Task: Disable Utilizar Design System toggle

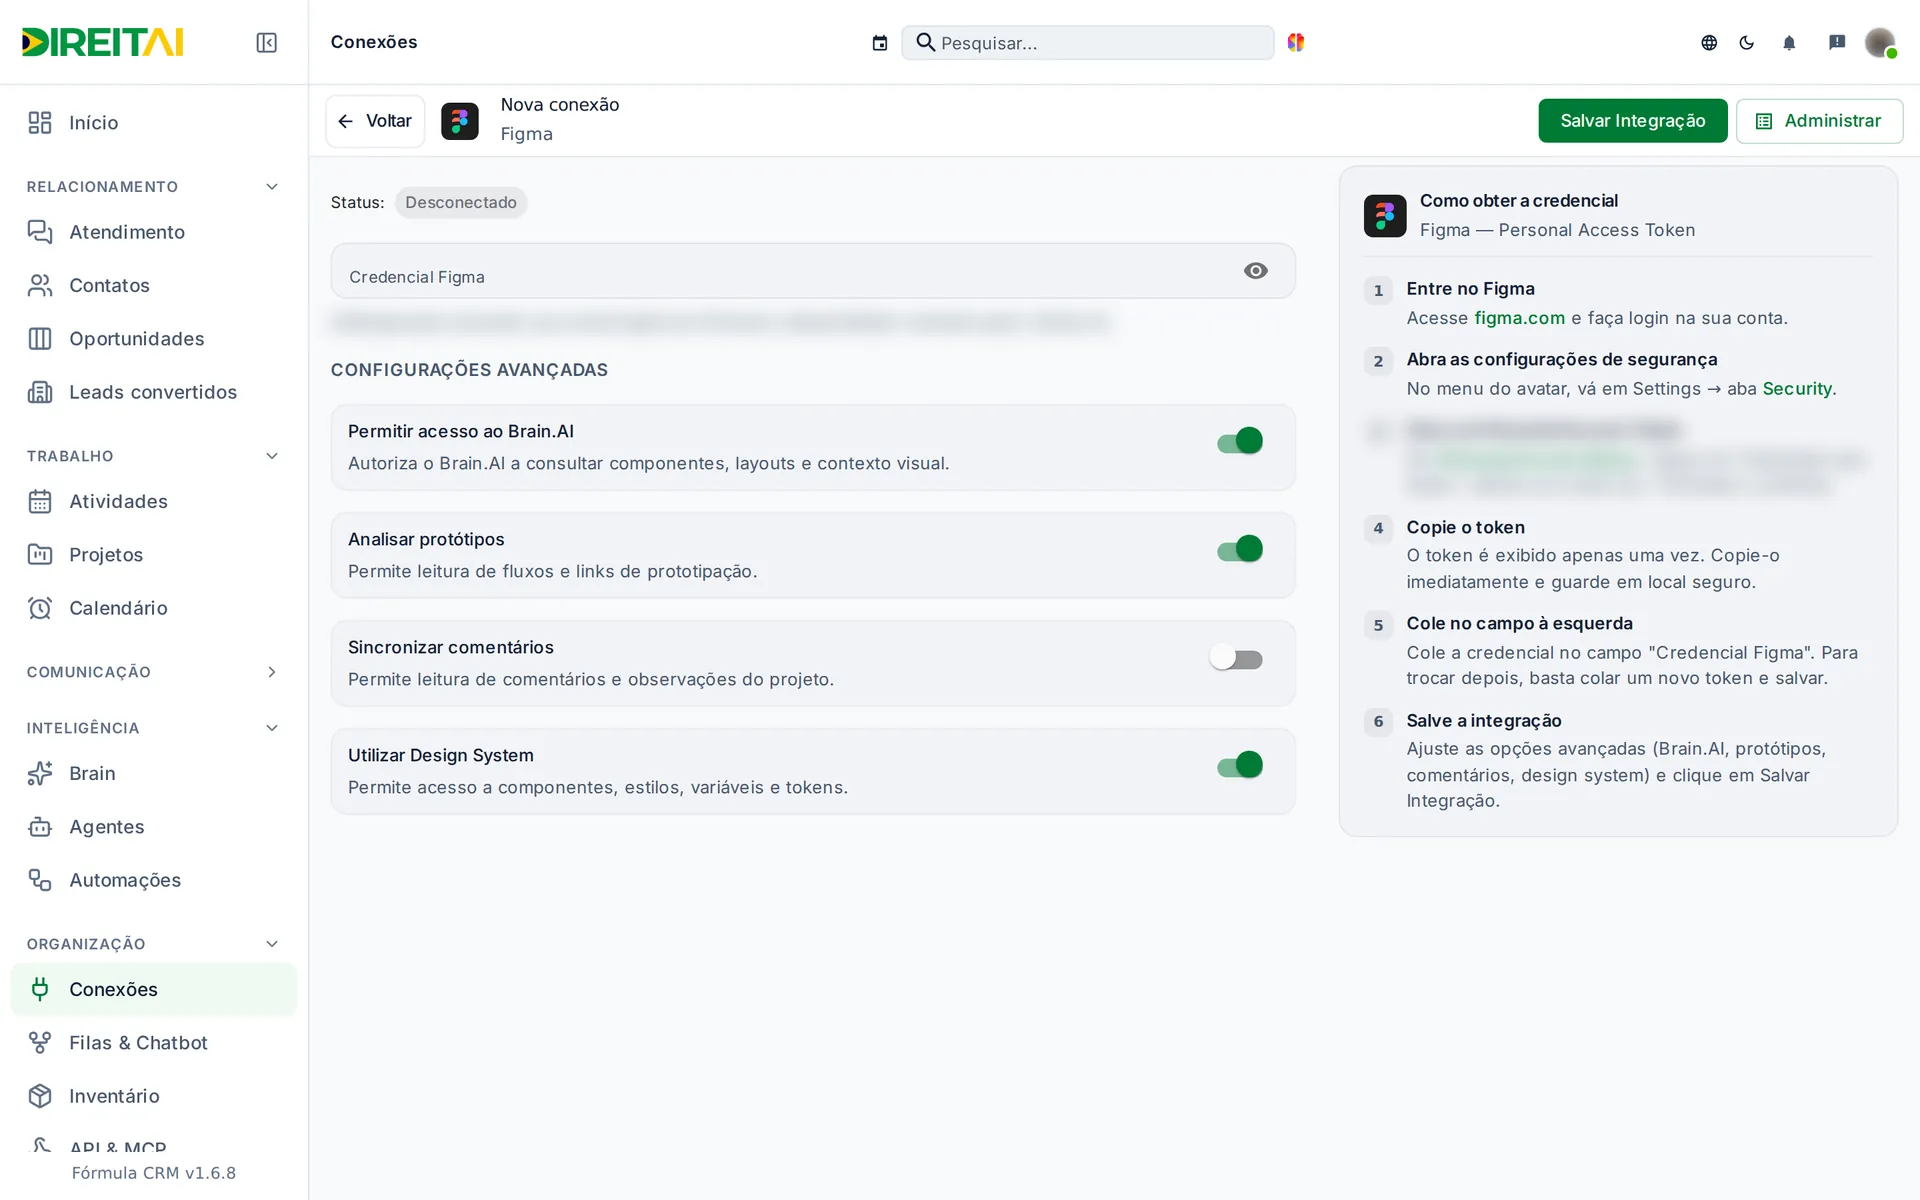Action: [1240, 765]
